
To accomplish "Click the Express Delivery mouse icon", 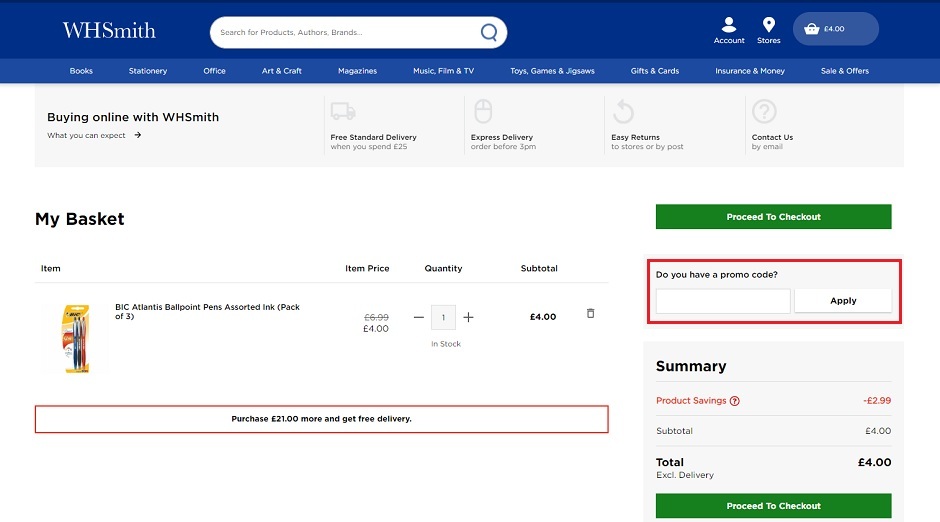I will pos(483,111).
